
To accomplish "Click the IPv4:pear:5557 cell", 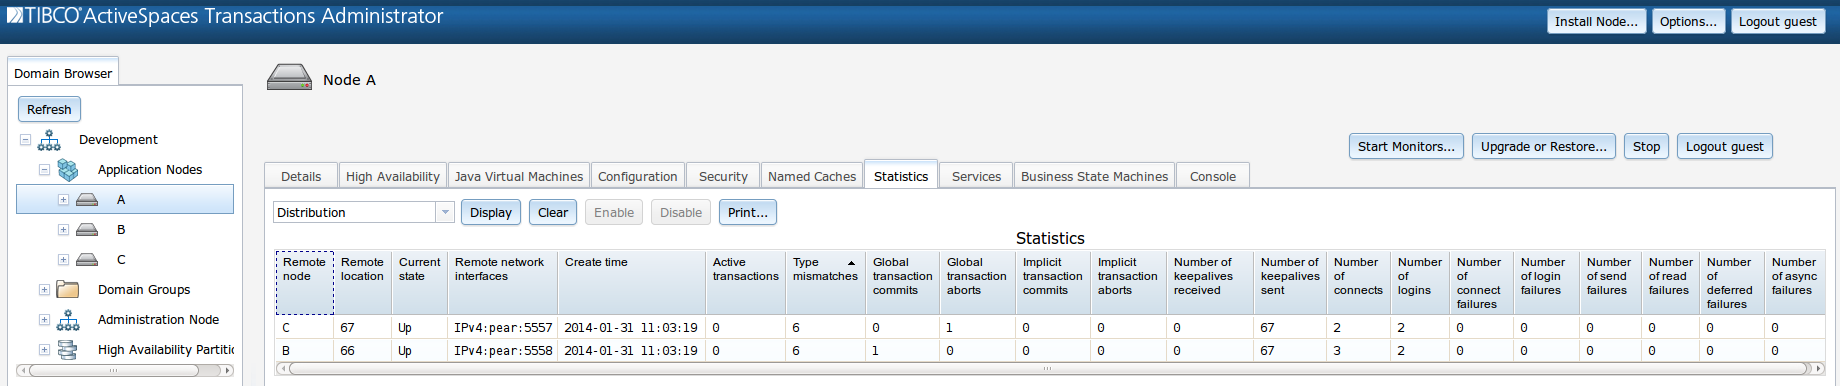I will coord(503,327).
